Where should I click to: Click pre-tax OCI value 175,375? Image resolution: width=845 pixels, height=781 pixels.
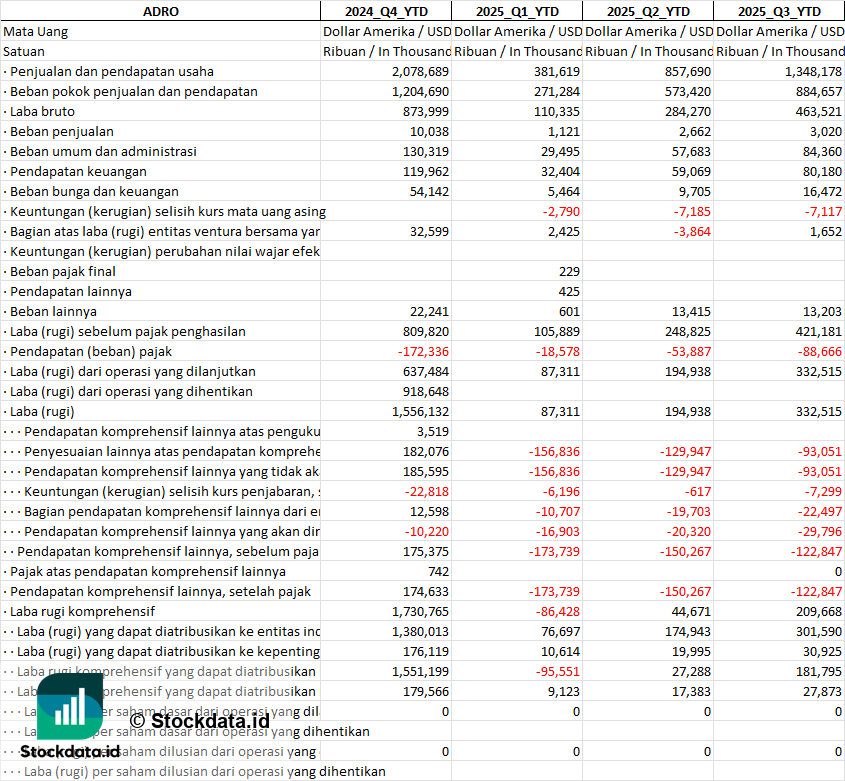point(426,551)
